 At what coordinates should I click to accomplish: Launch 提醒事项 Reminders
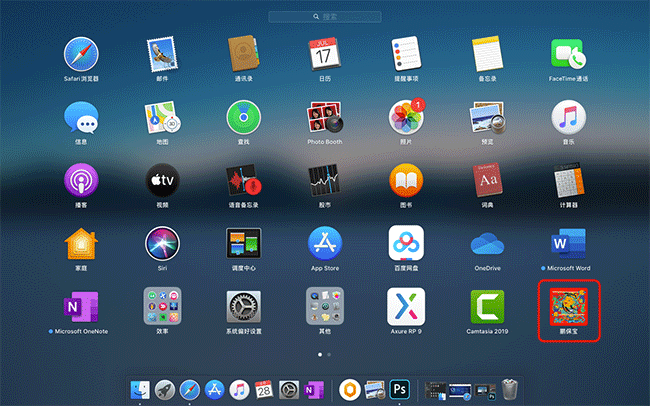[x=406, y=54]
